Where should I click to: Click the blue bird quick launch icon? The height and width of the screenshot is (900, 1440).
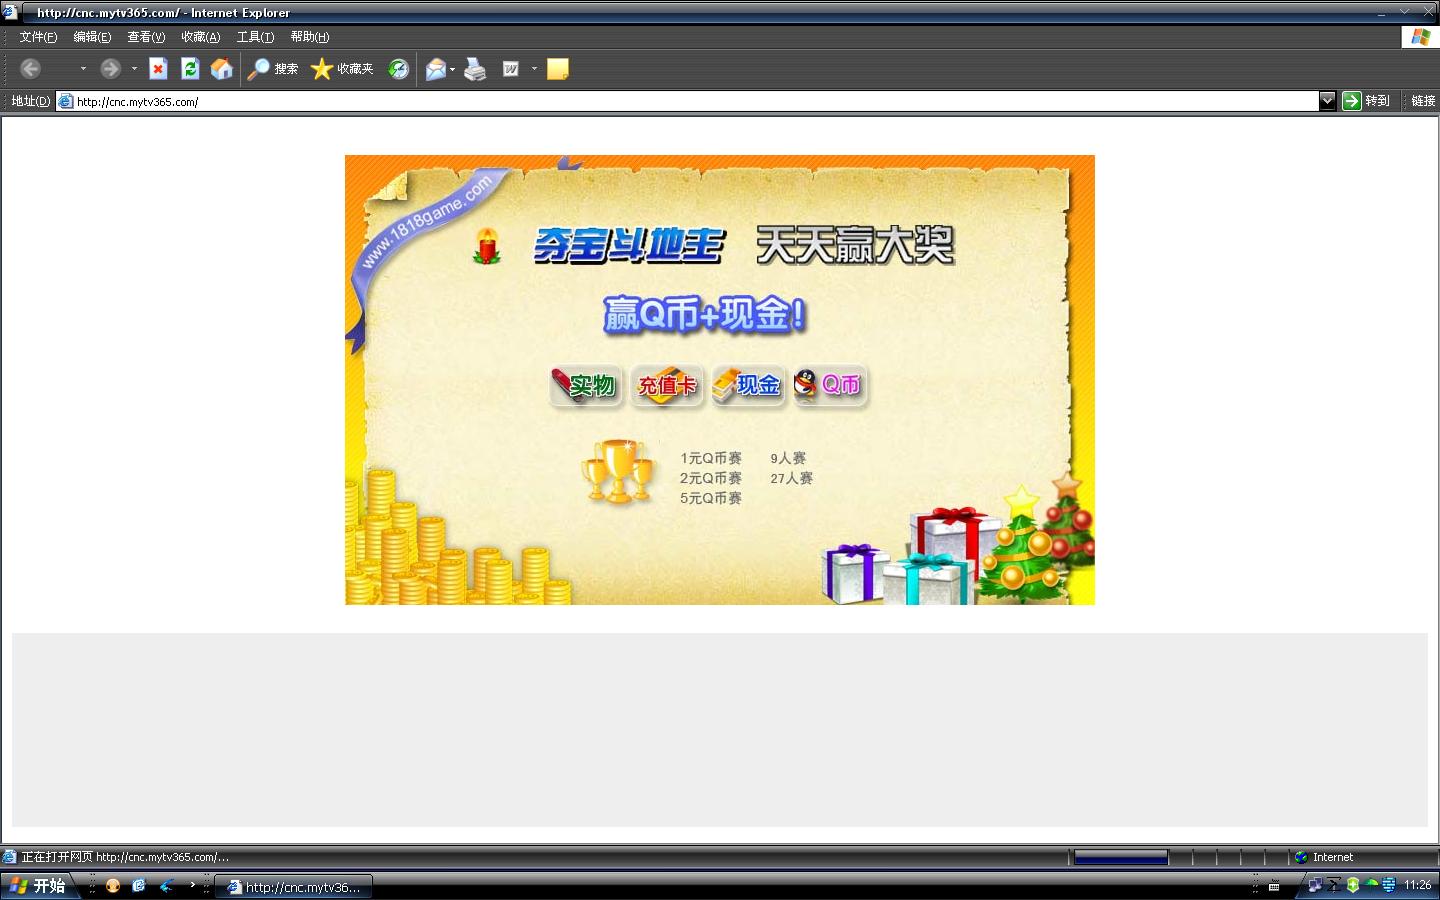[x=166, y=886]
